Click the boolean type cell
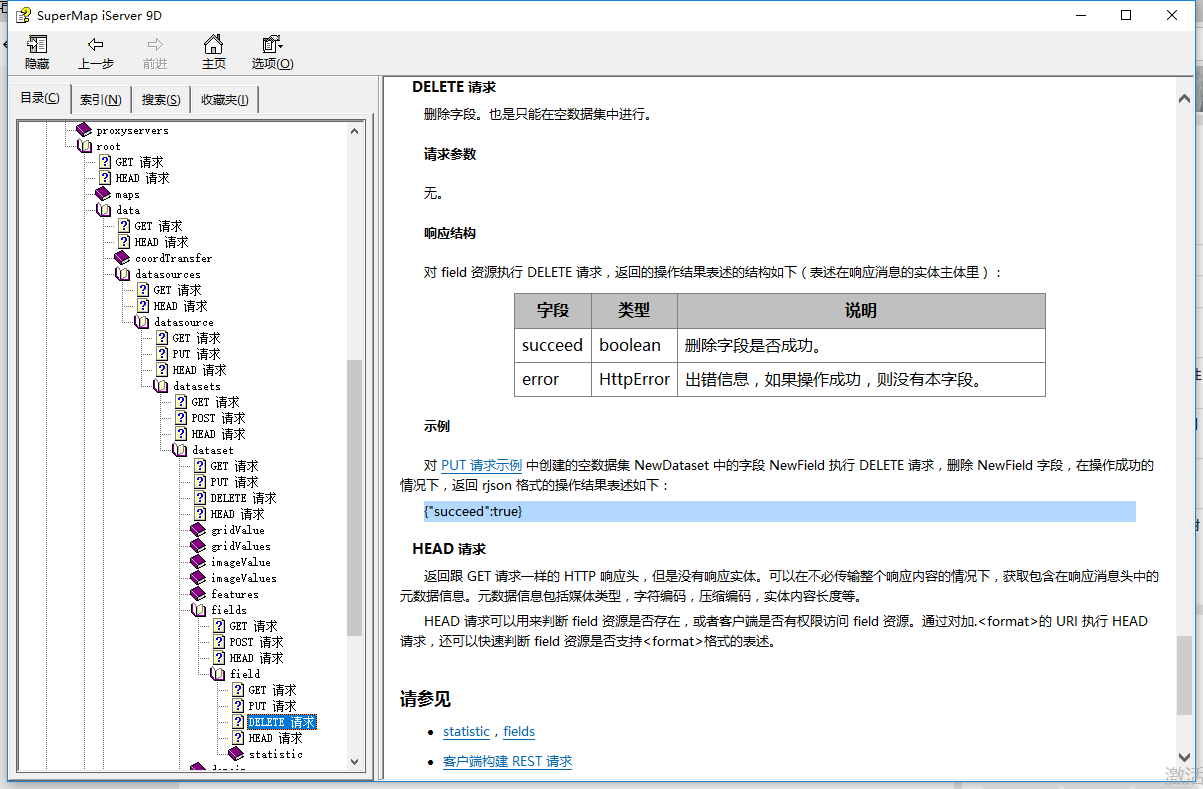The image size is (1203, 789). [634, 346]
